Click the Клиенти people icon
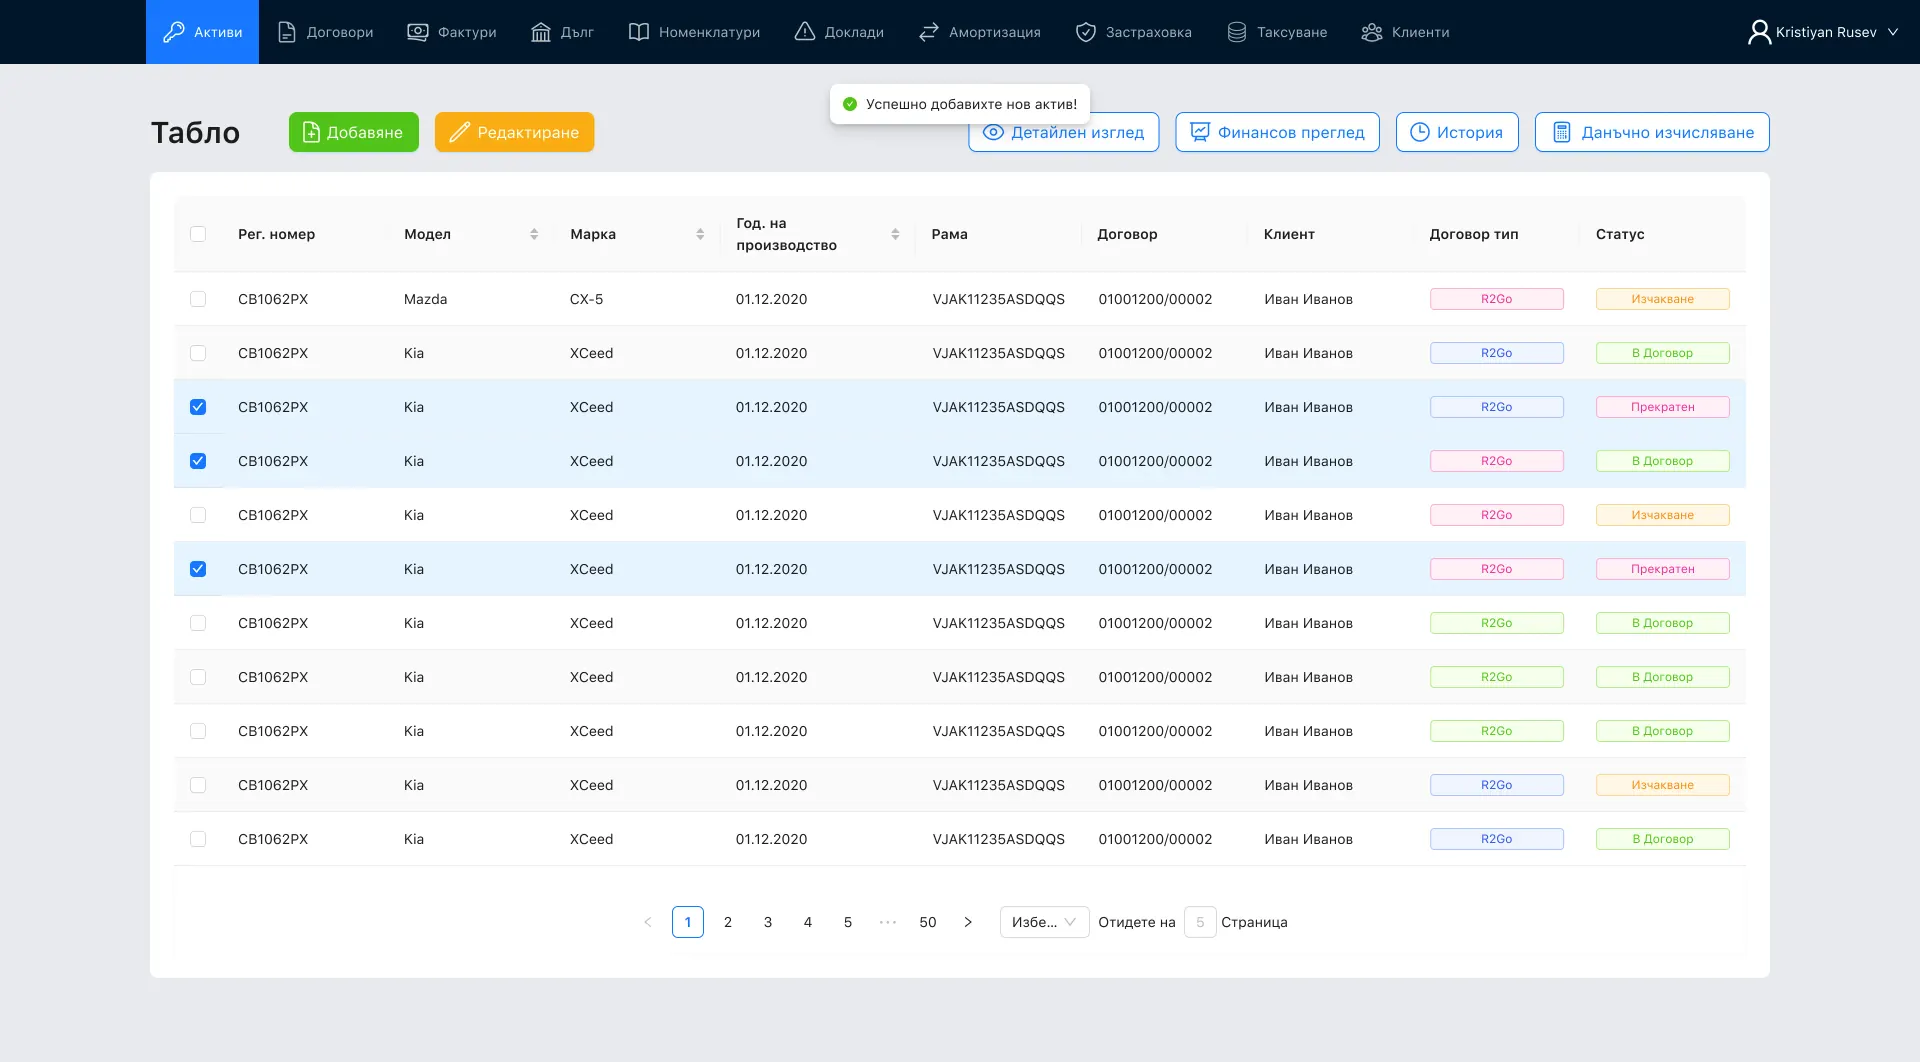1920x1062 pixels. pyautogui.click(x=1371, y=32)
